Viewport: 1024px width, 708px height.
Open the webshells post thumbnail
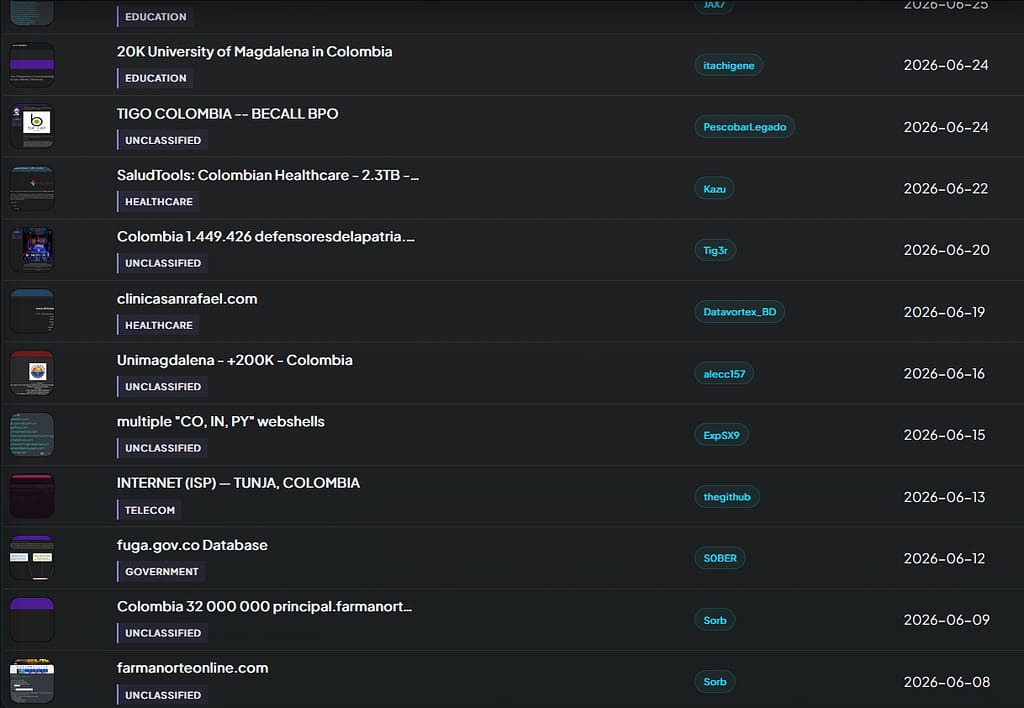coord(32,435)
